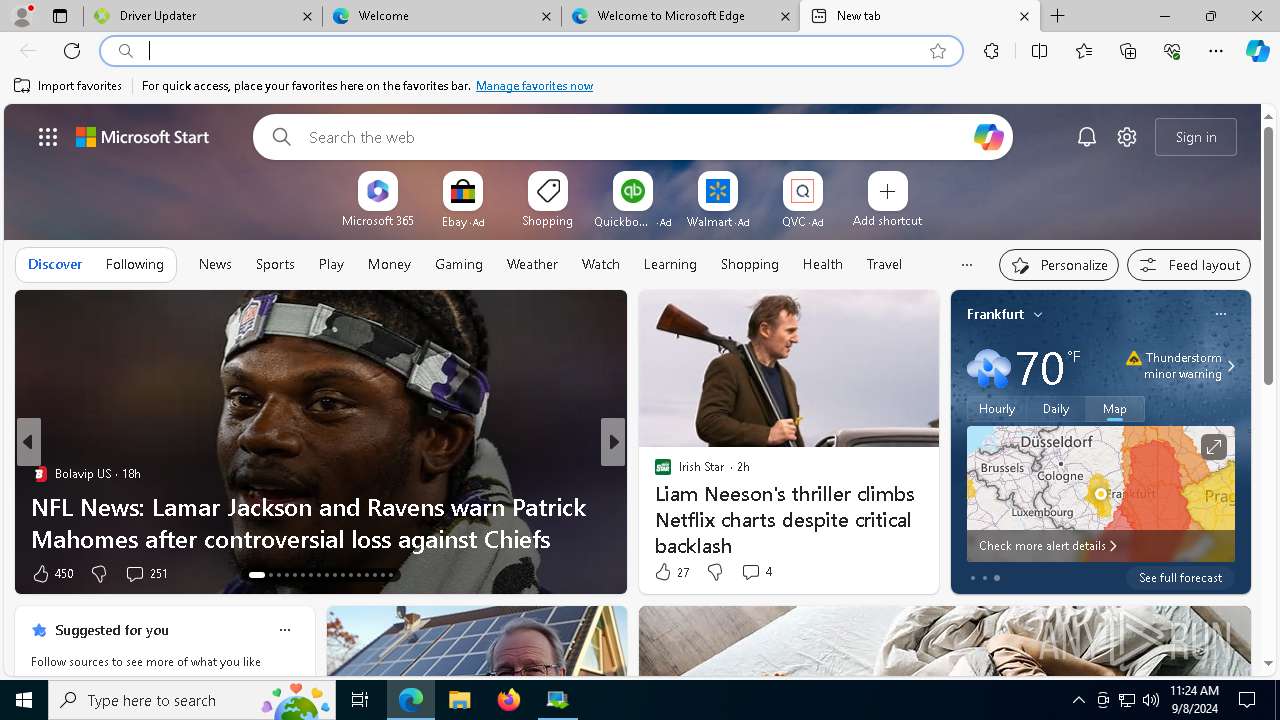Select the Following feed tab
The height and width of the screenshot is (720, 1280).
[x=134, y=264]
